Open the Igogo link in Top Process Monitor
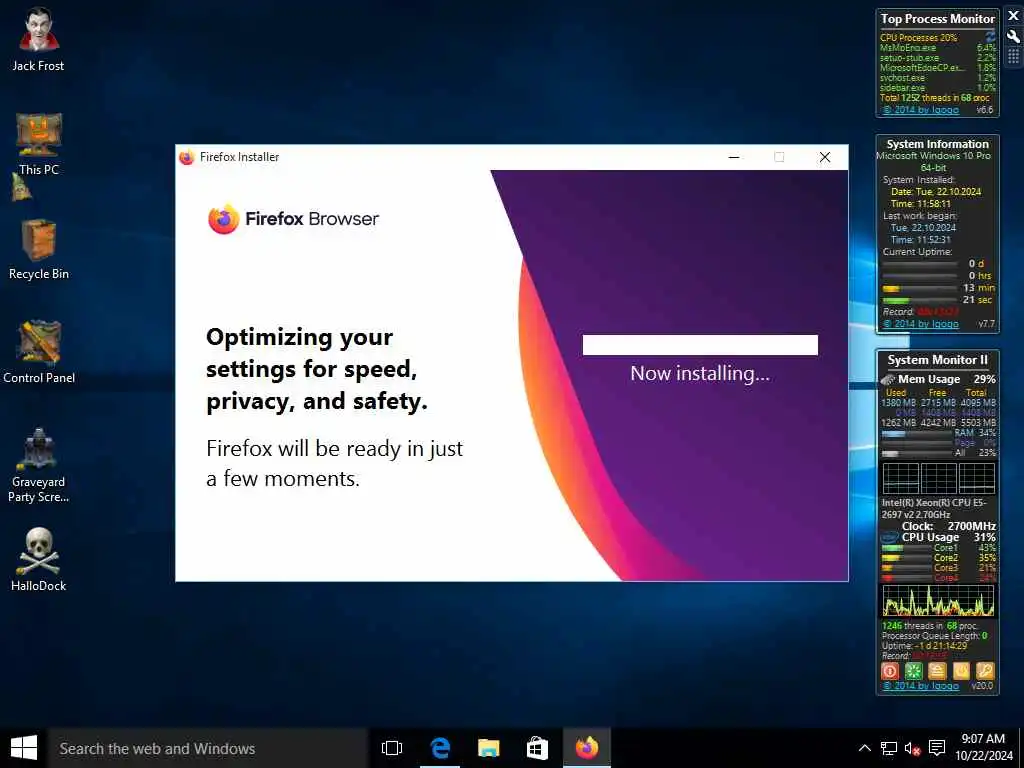 (921, 110)
